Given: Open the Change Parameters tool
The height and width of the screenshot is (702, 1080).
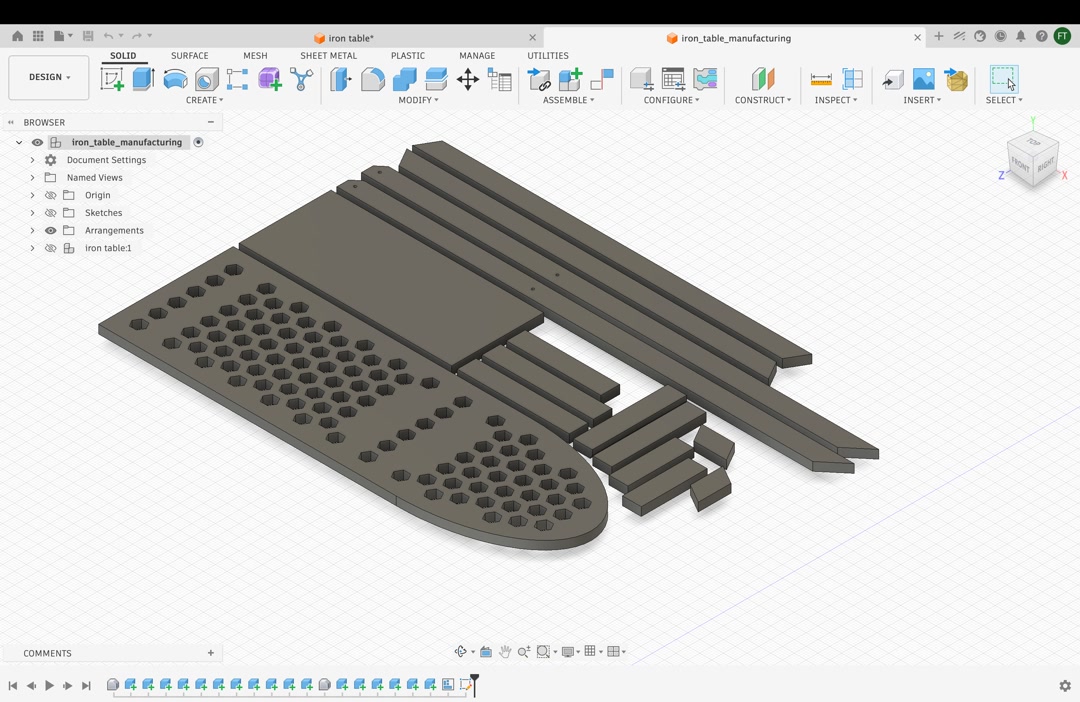Looking at the screenshot, I should pos(499,79).
